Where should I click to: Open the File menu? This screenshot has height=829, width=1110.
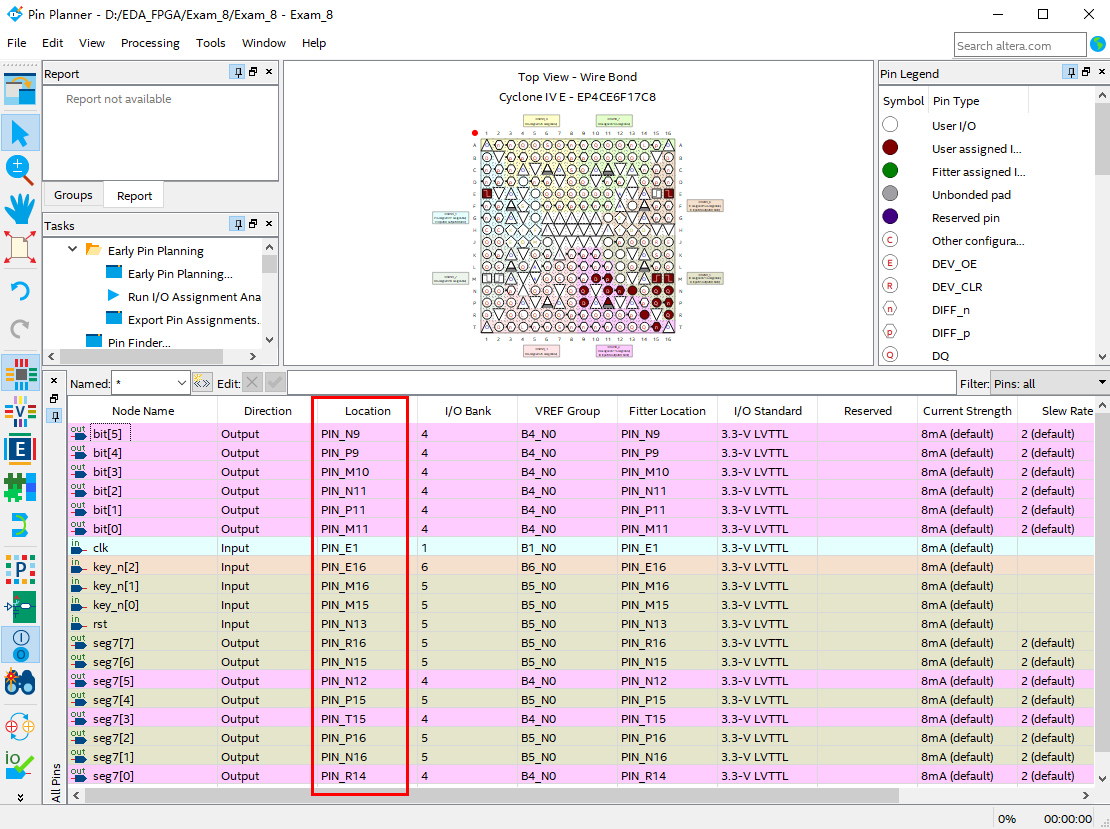17,43
